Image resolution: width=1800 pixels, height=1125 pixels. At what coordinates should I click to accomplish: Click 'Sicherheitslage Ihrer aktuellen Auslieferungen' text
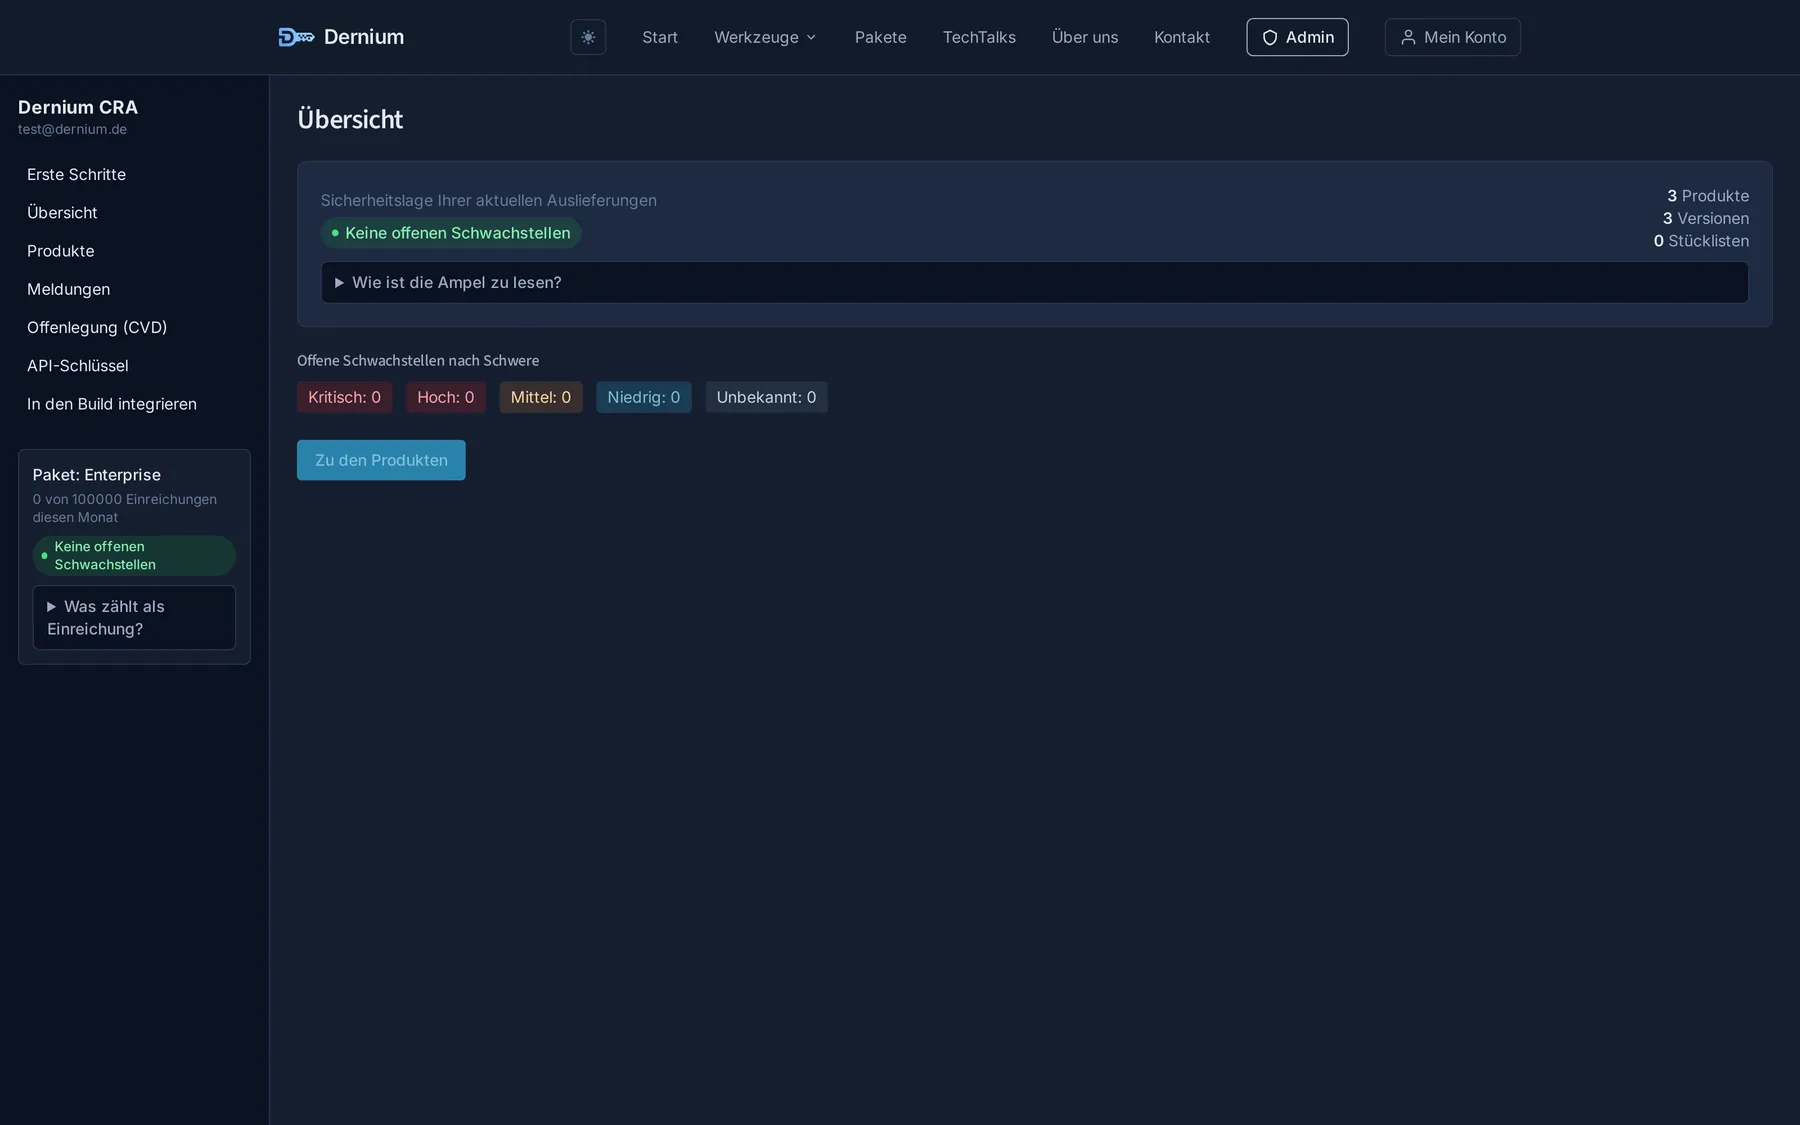(489, 200)
